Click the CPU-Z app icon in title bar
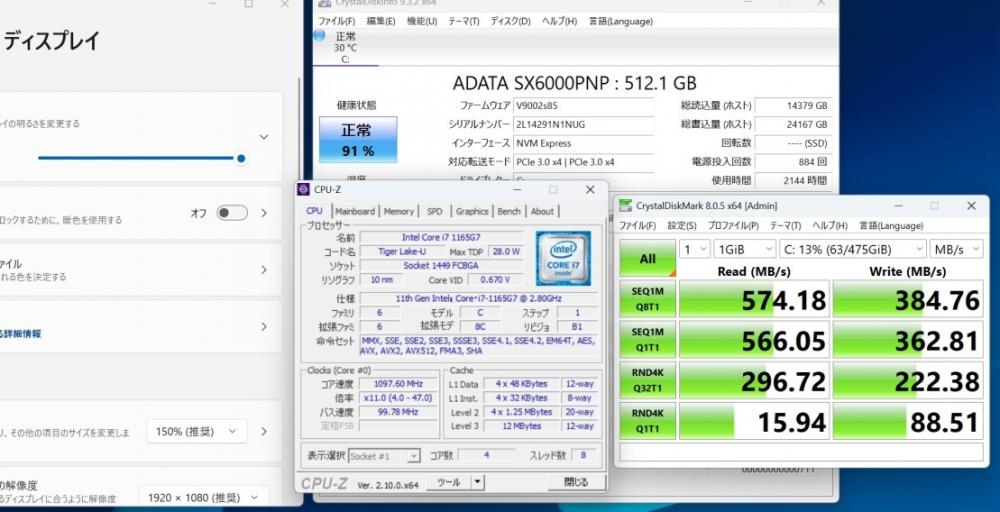This screenshot has width=1000, height=512. click(x=304, y=189)
